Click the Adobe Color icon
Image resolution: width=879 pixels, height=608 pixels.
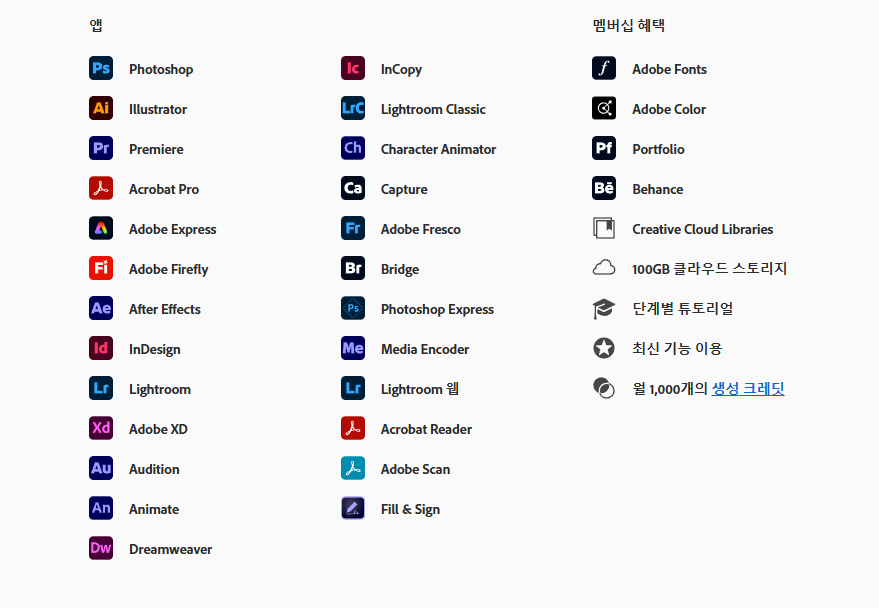click(x=604, y=108)
